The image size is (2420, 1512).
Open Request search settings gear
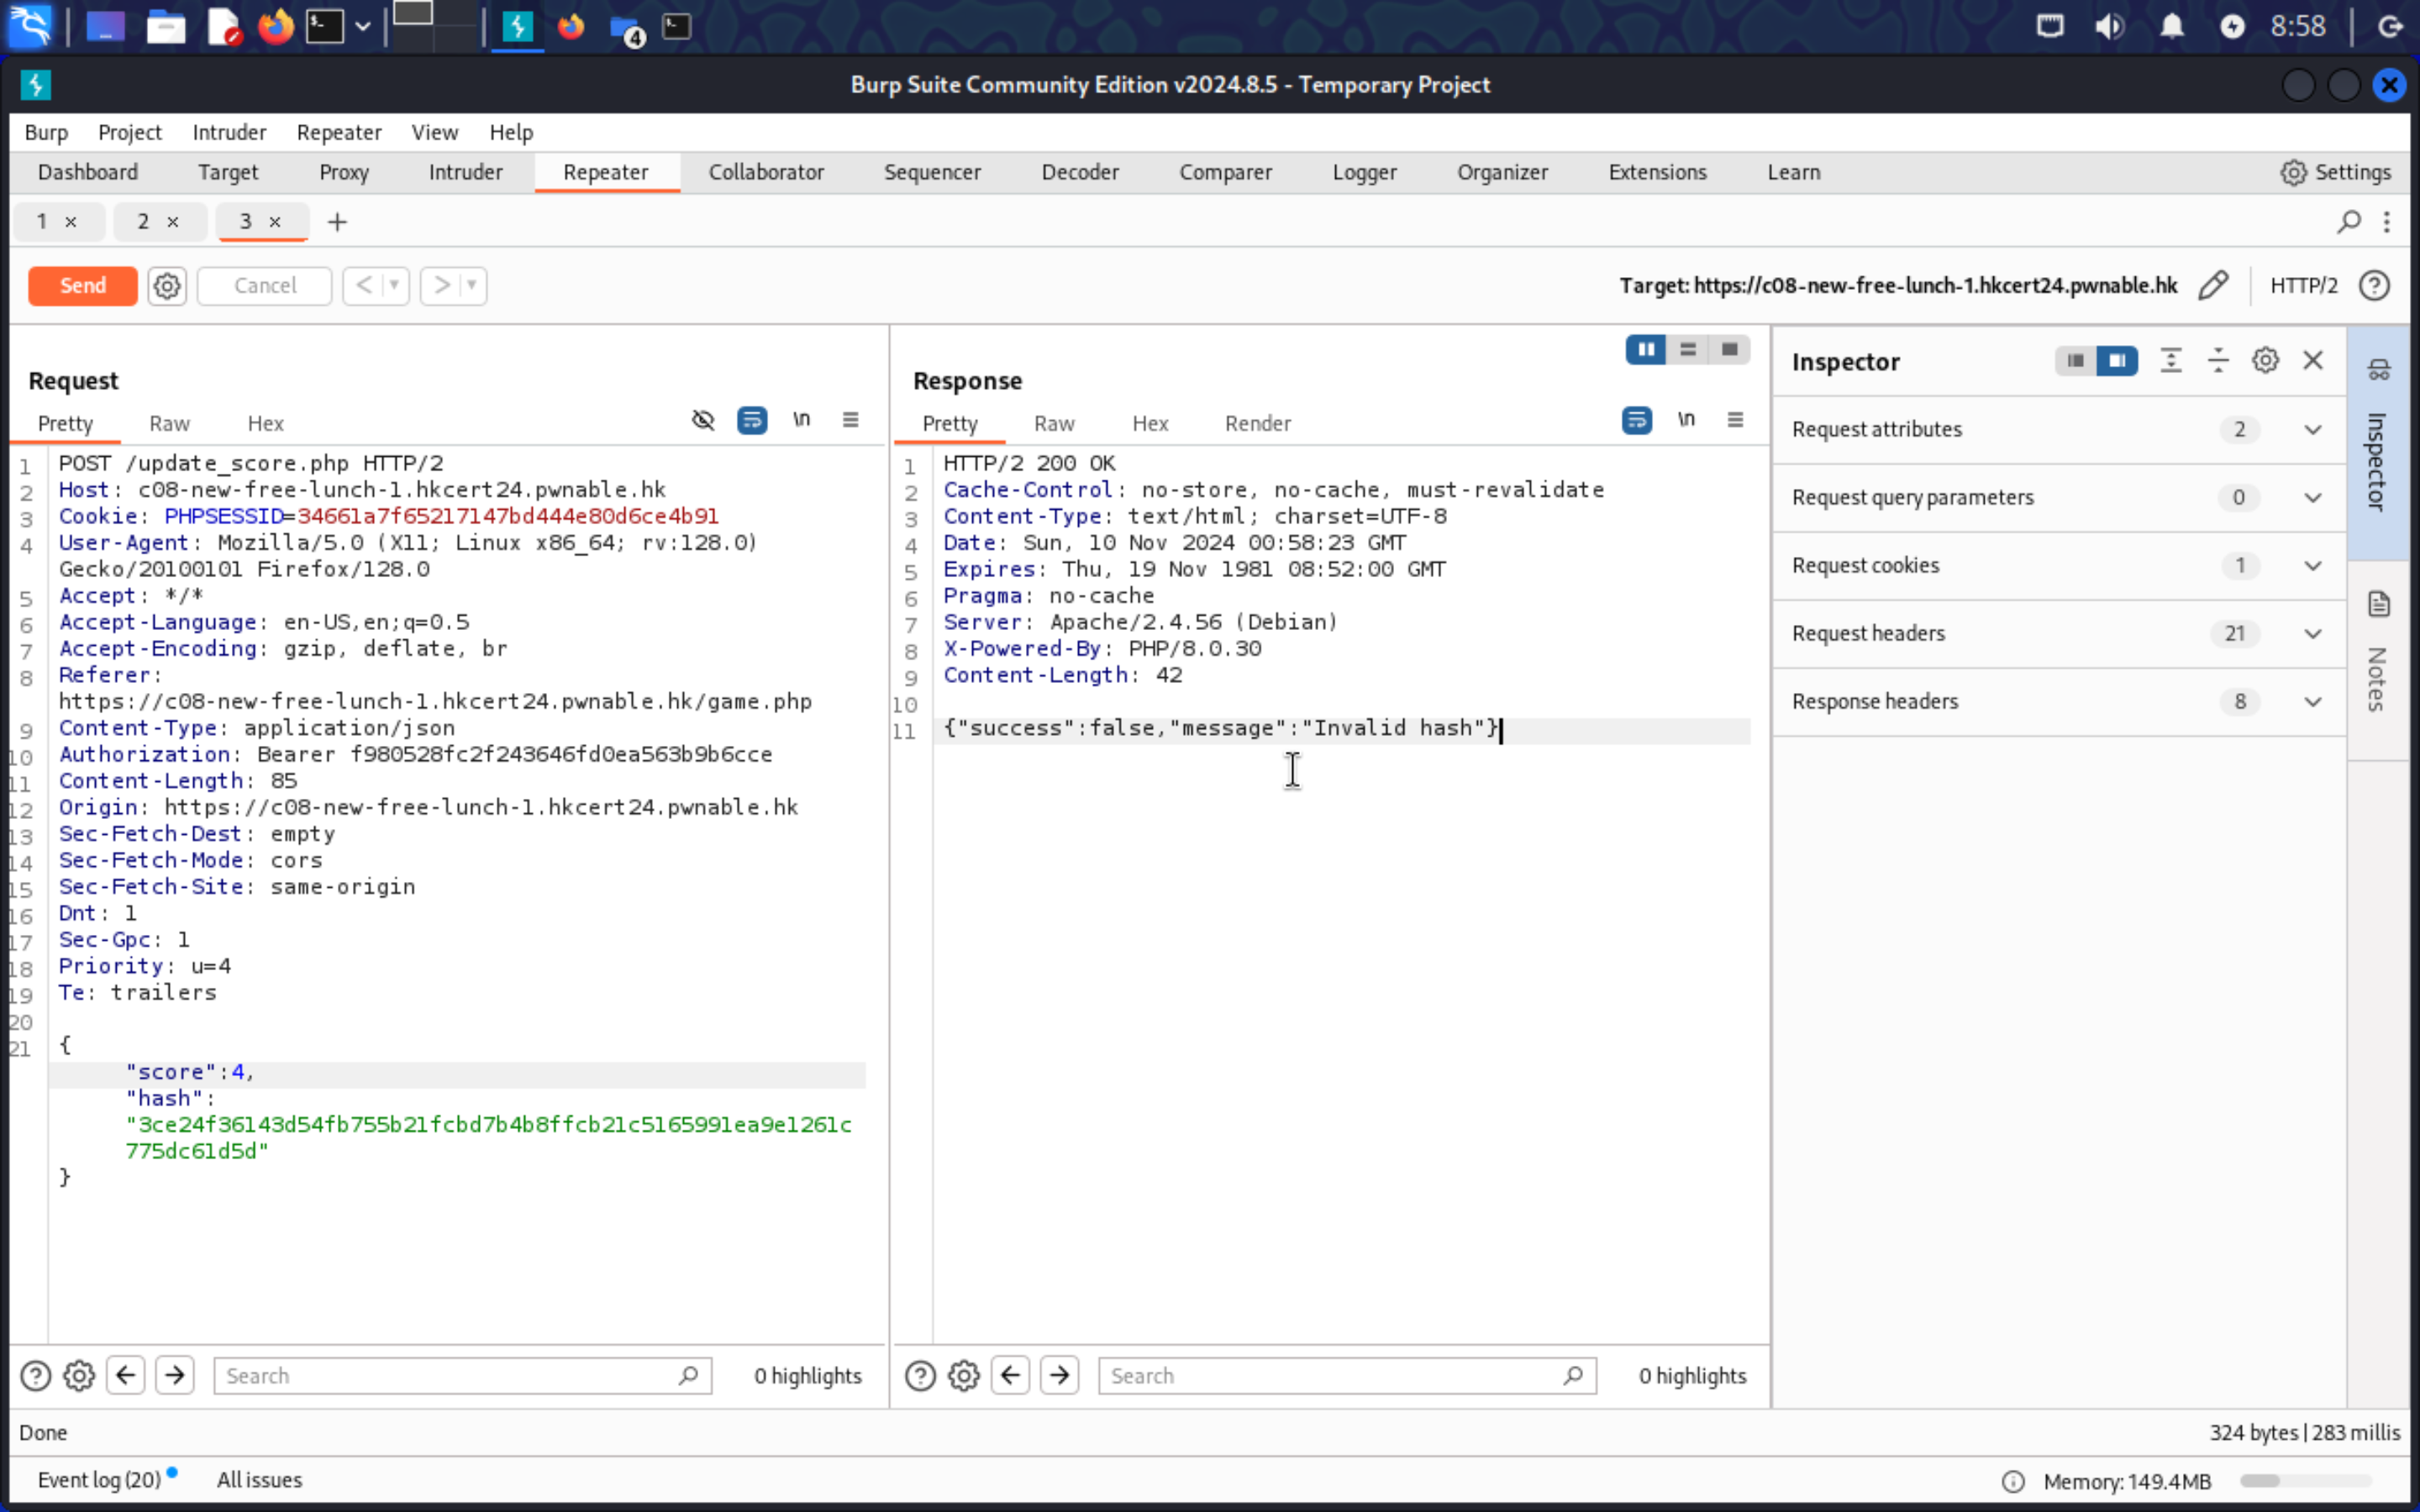[x=79, y=1376]
